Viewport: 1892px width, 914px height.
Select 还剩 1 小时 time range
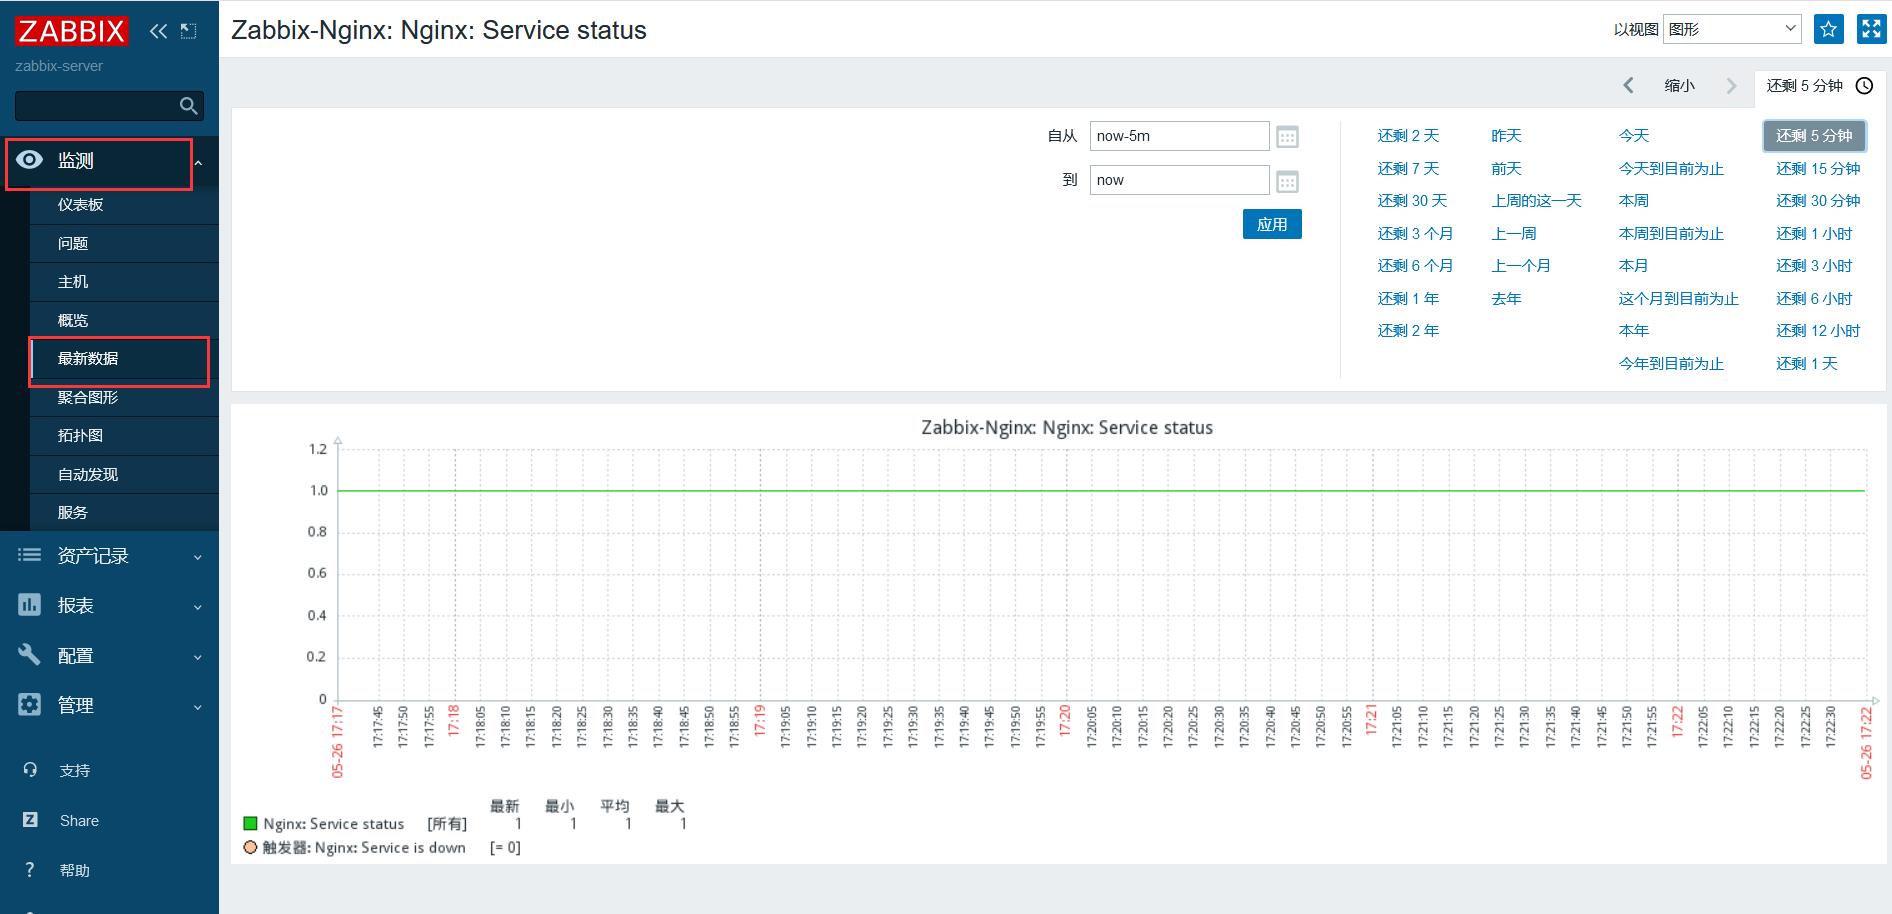coord(1814,234)
